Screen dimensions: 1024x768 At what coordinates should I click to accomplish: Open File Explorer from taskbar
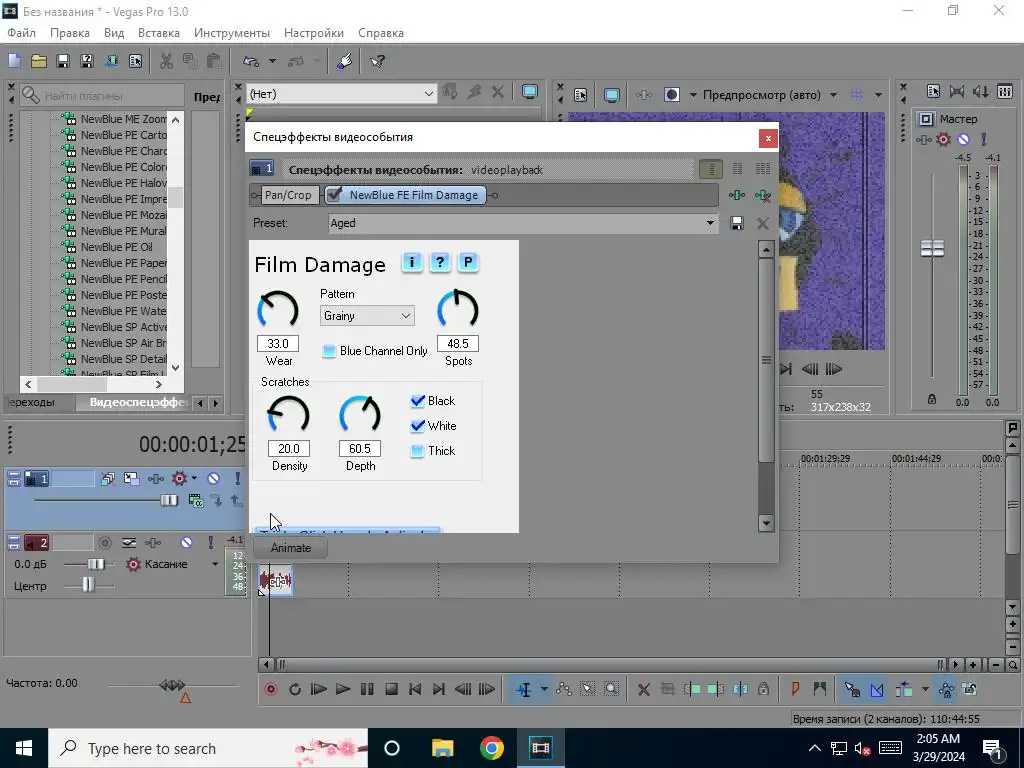[x=442, y=748]
